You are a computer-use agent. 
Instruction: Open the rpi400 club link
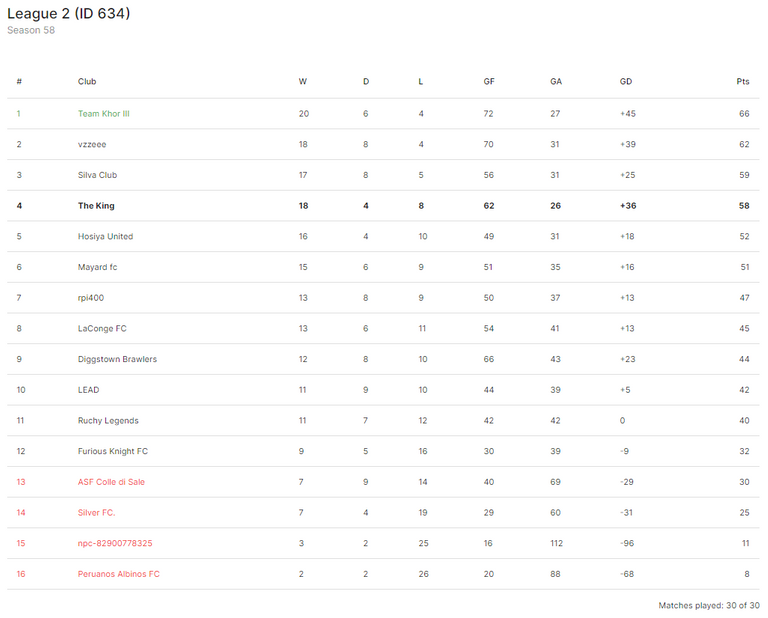91,298
